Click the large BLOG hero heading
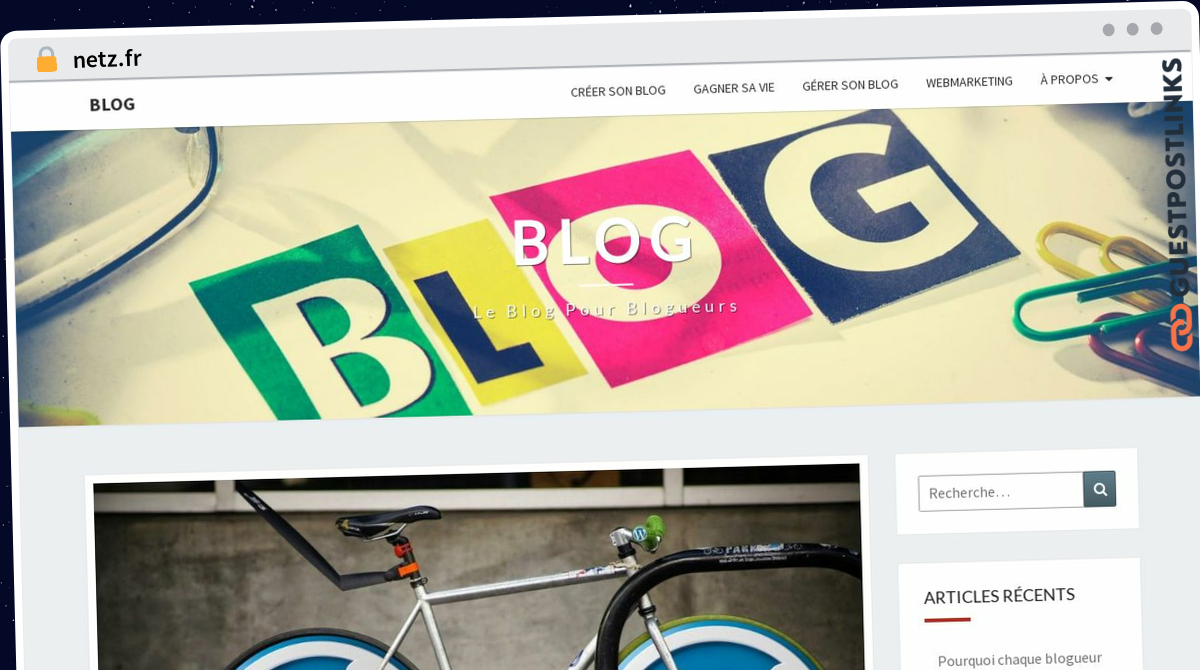This screenshot has width=1200, height=670. click(x=602, y=241)
